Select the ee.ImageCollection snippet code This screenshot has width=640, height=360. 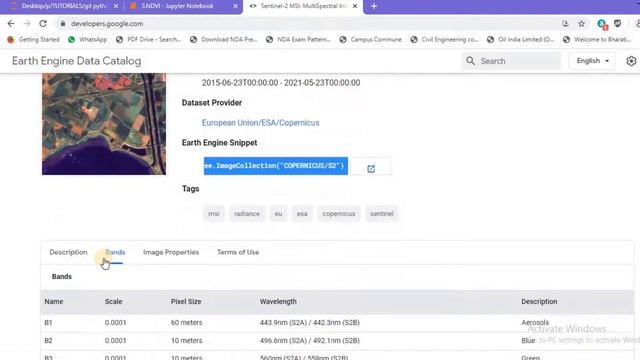276,166
